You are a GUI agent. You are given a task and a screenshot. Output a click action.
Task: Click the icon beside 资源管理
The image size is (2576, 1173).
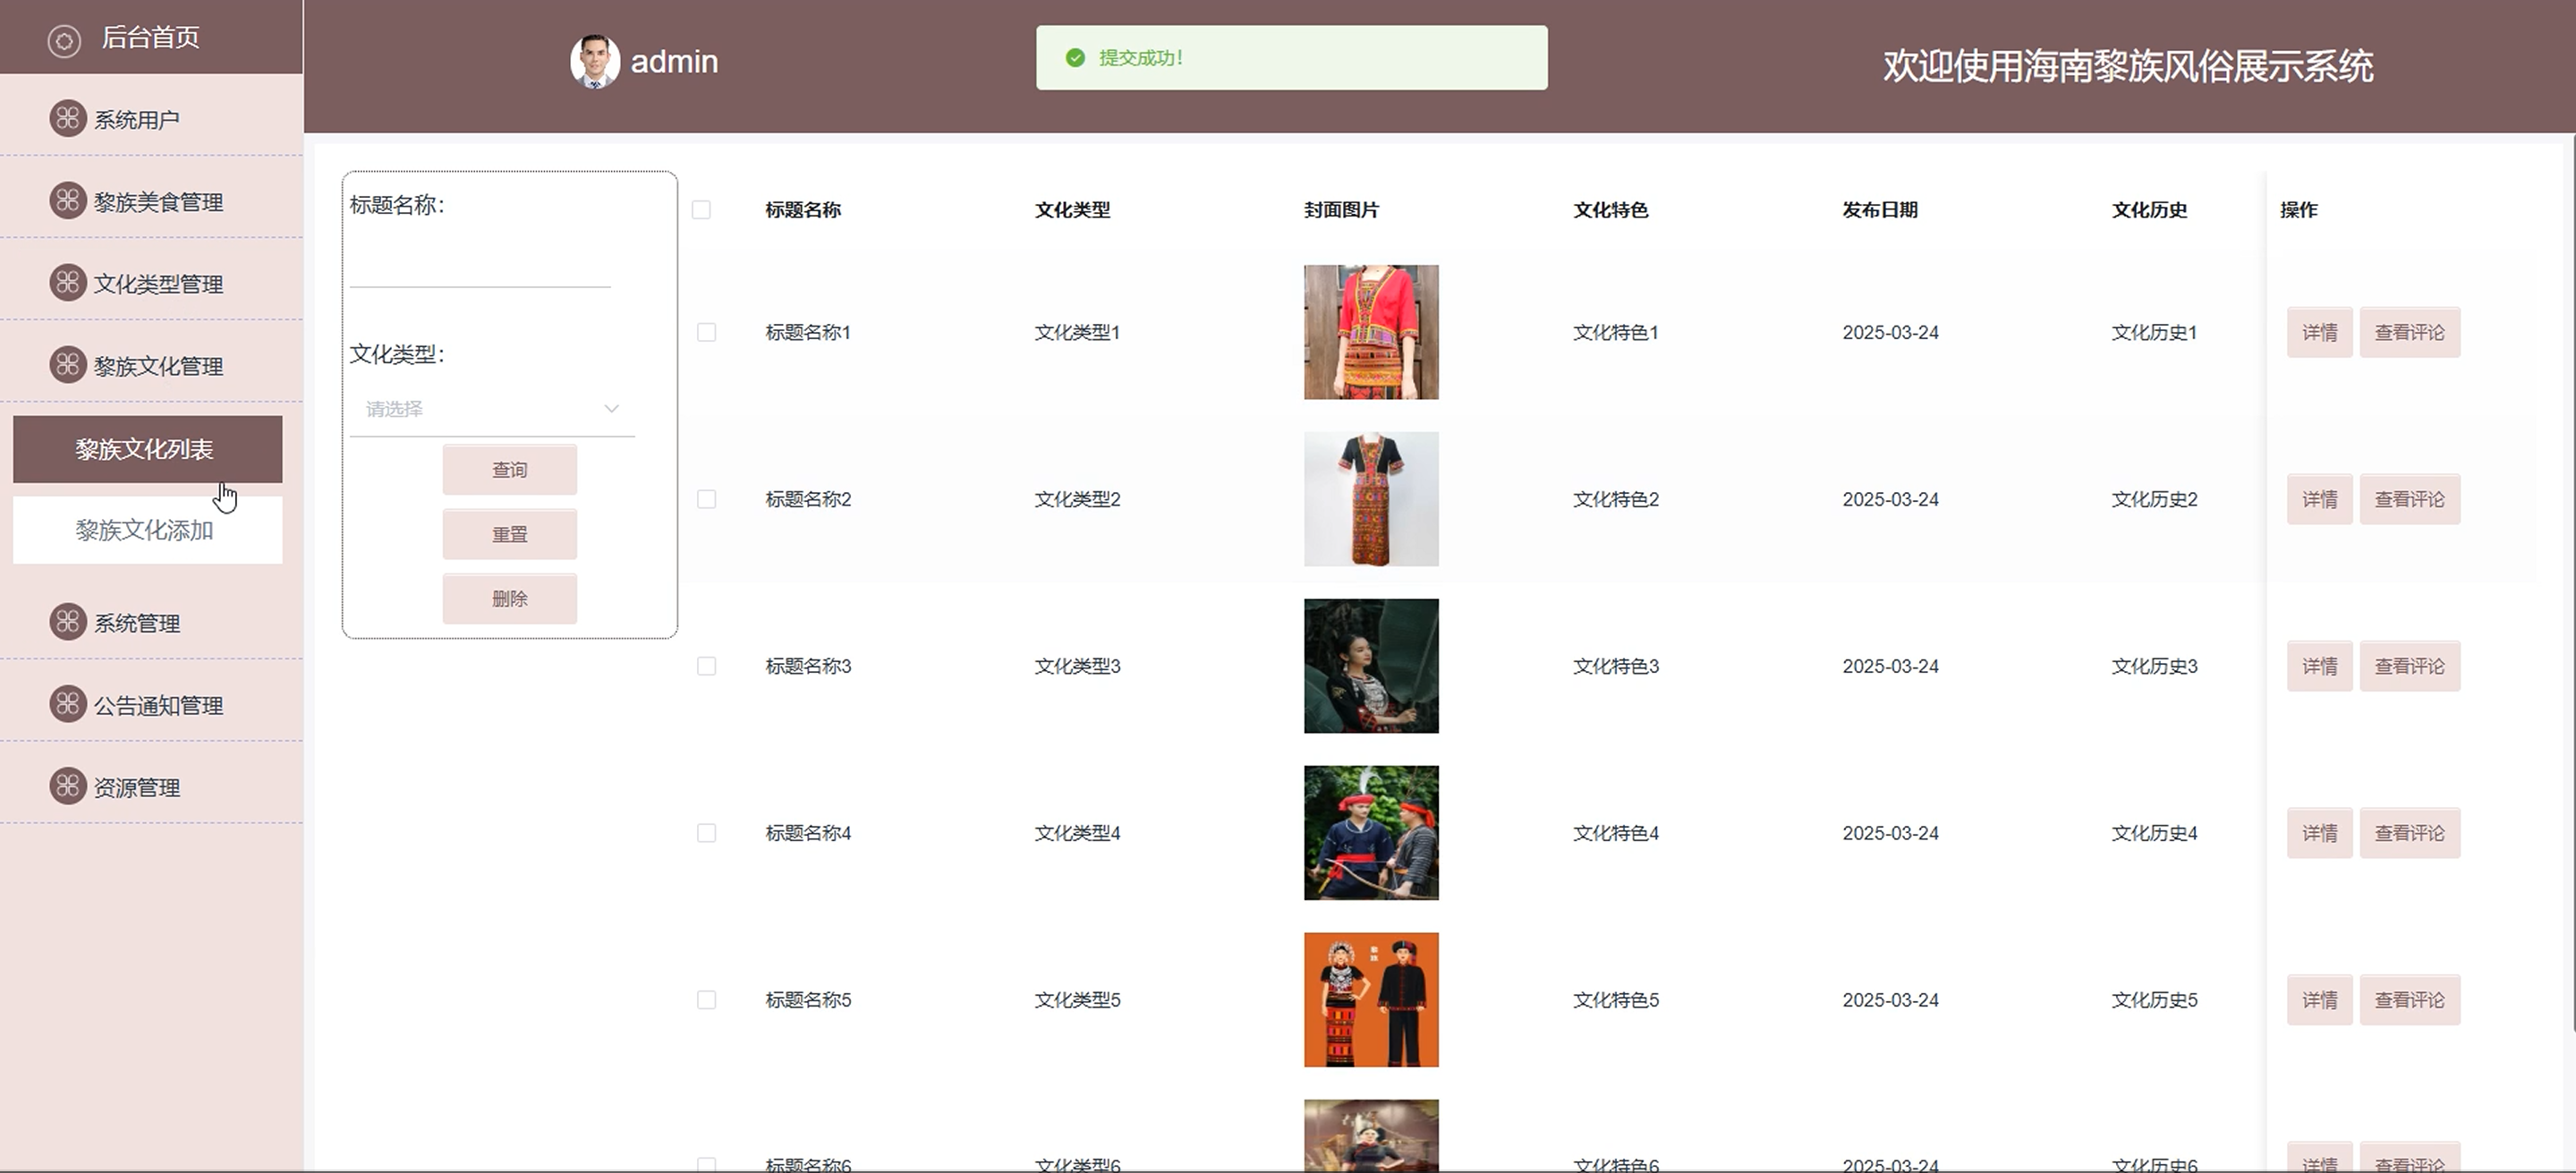tap(68, 786)
